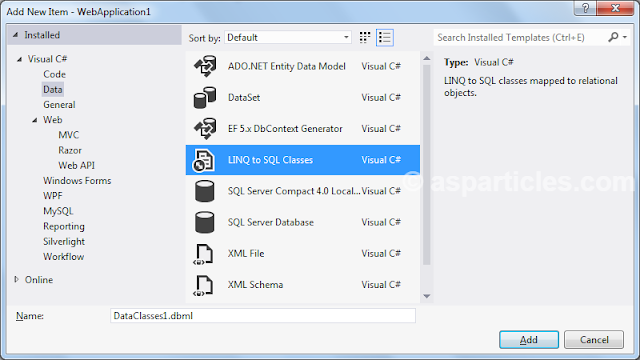Select the WPF category

[53, 196]
